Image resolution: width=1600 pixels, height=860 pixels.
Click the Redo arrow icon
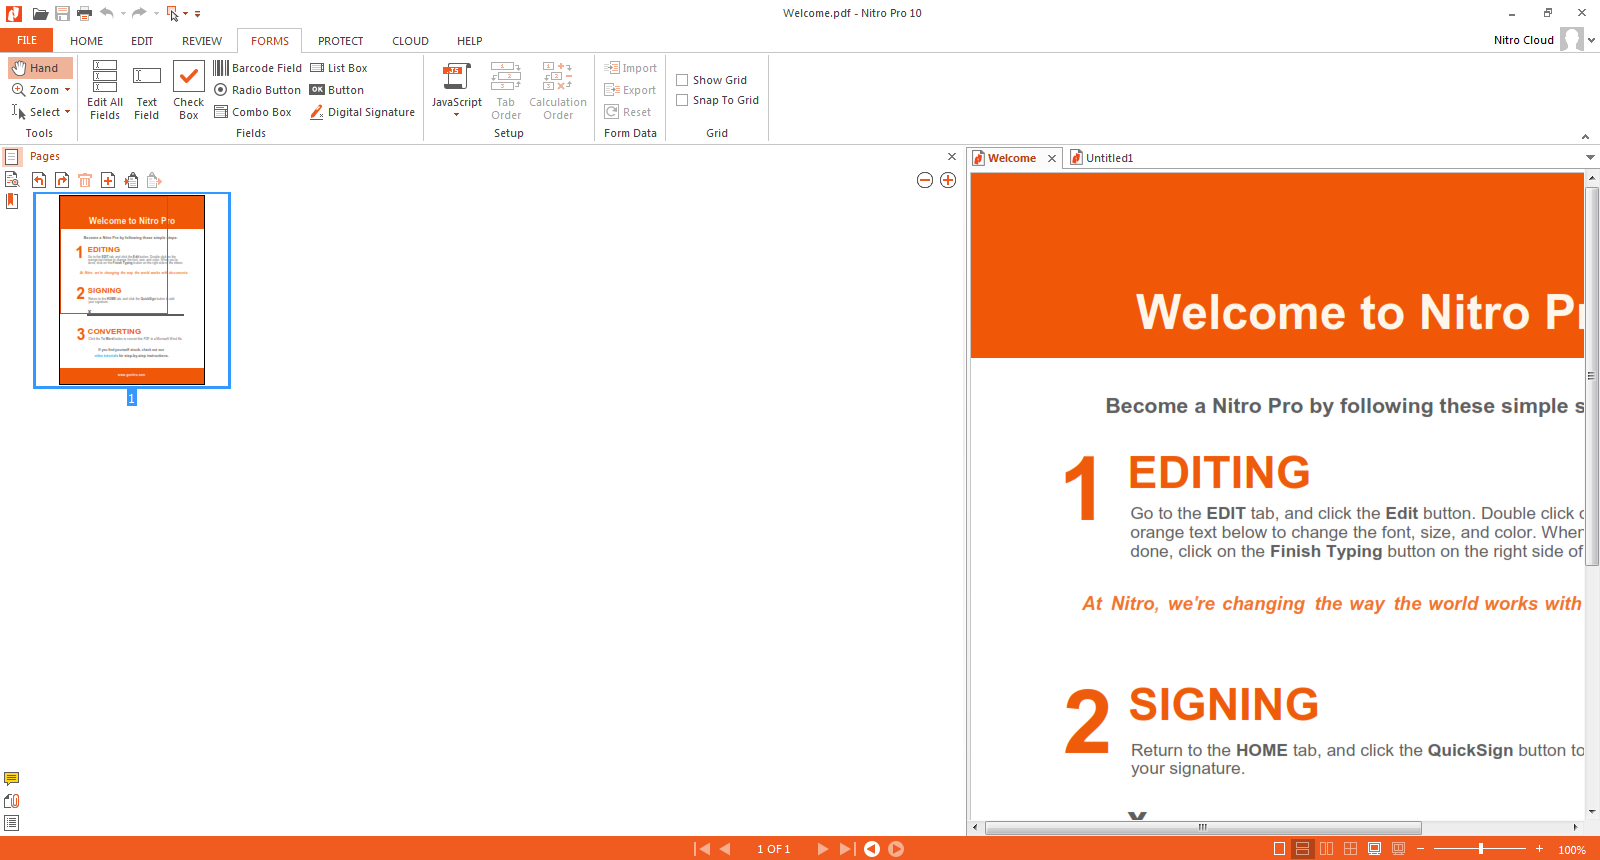click(x=139, y=13)
